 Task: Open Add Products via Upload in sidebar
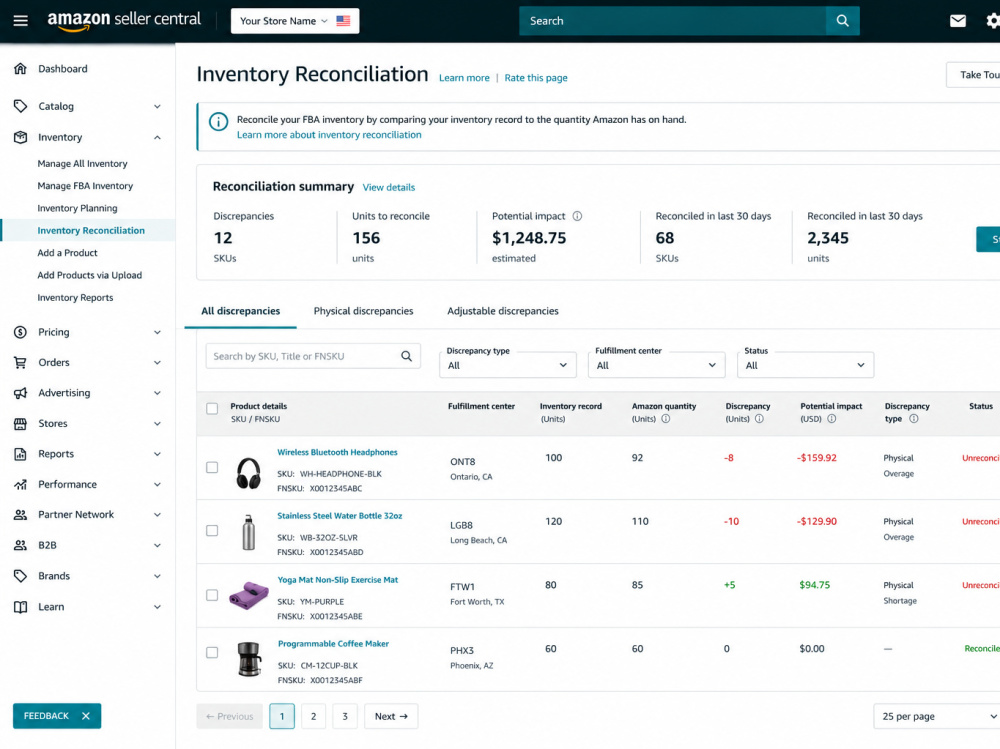[x=89, y=276]
